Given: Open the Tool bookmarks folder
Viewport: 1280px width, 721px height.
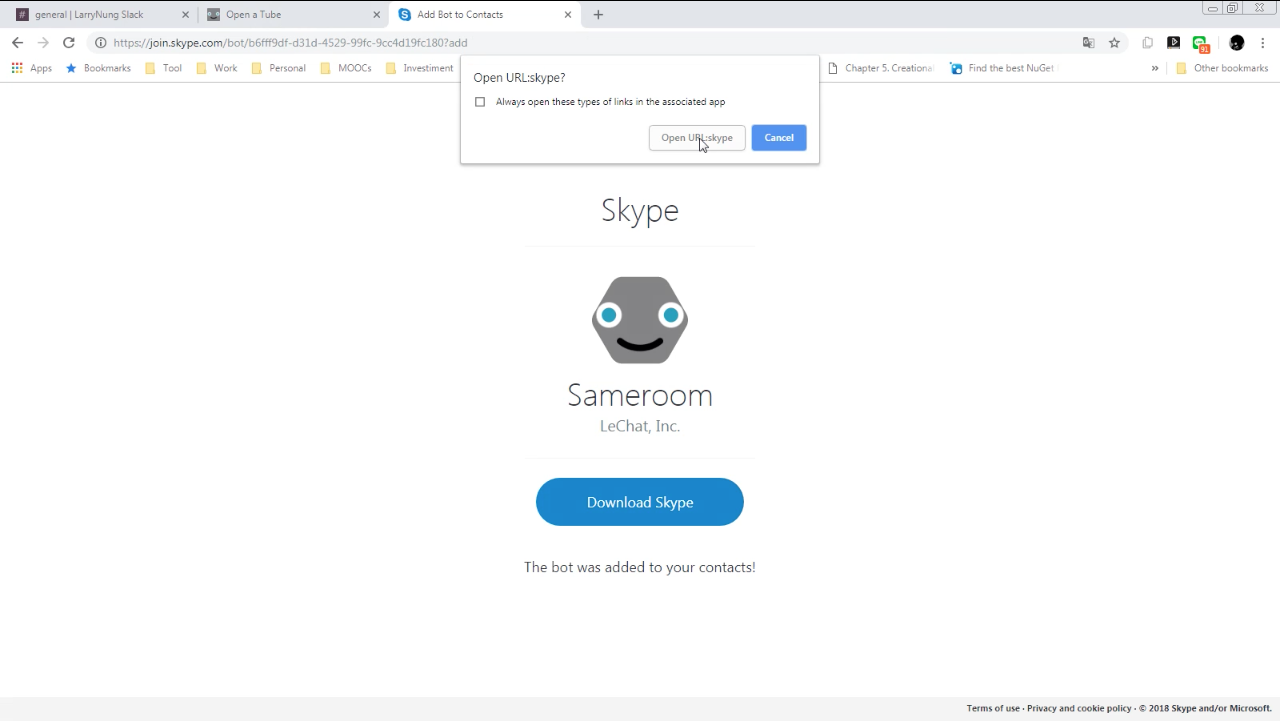Looking at the screenshot, I should pos(163,68).
